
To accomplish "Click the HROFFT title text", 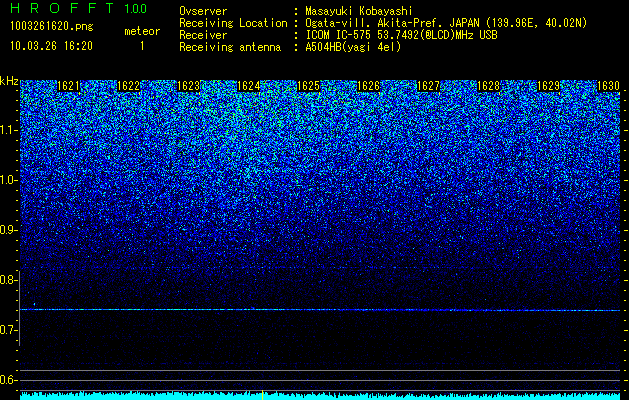I will coord(62,8).
